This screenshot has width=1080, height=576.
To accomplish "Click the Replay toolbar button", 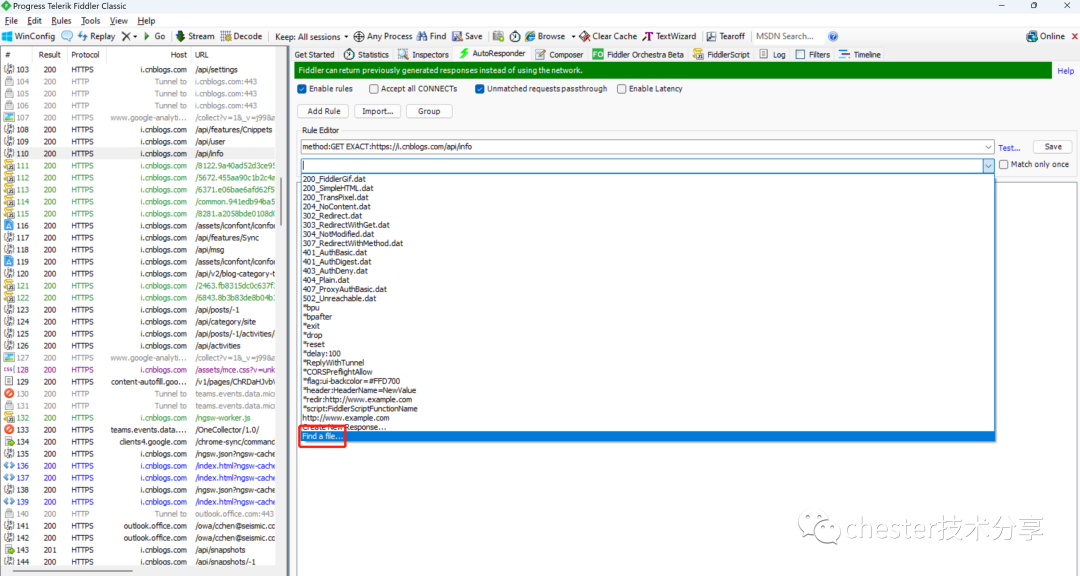I will (x=96, y=37).
